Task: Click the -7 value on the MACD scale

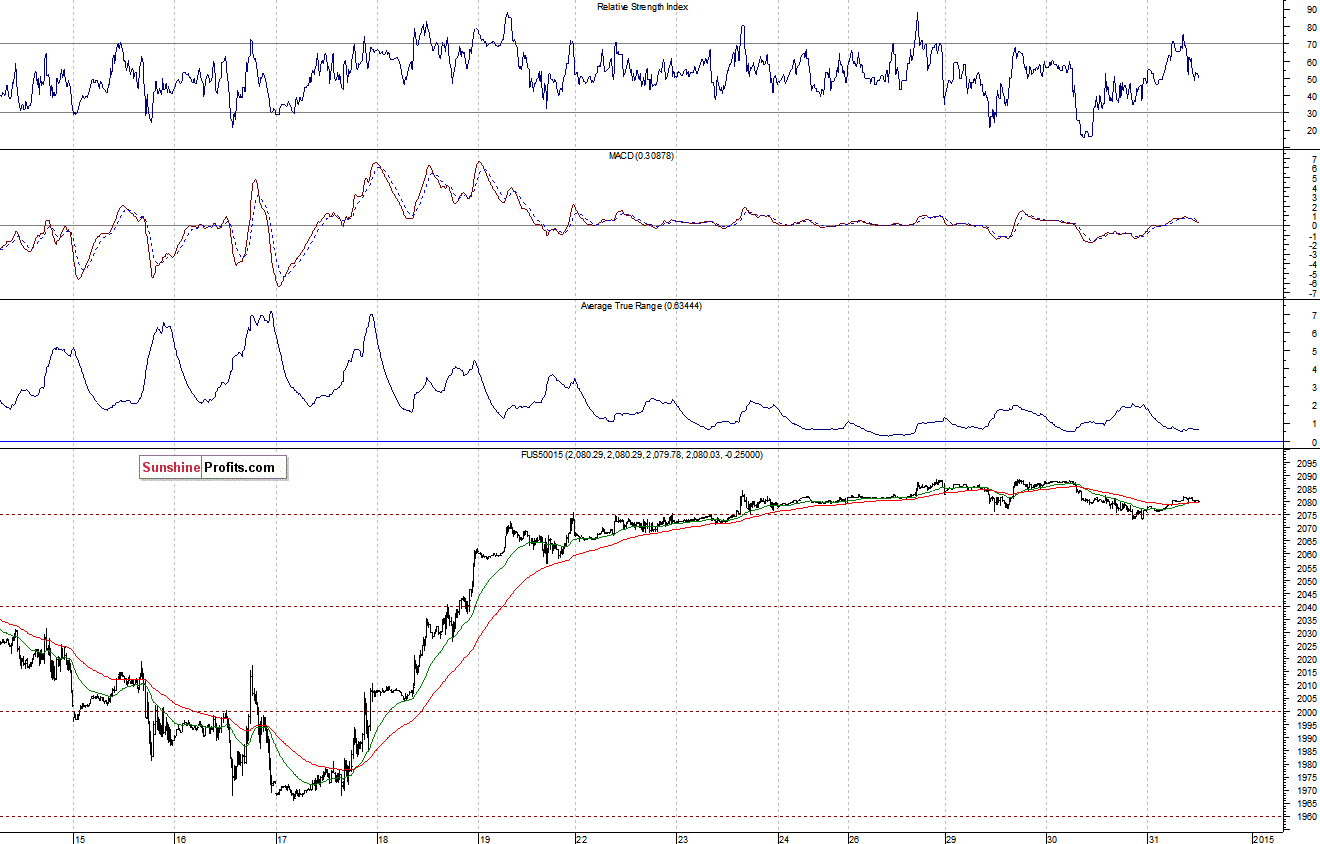Action: click(x=1311, y=293)
